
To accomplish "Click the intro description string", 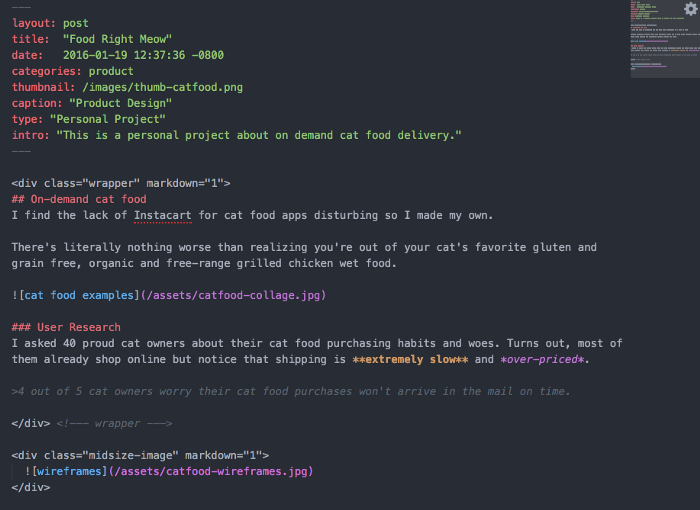I will click(x=260, y=135).
